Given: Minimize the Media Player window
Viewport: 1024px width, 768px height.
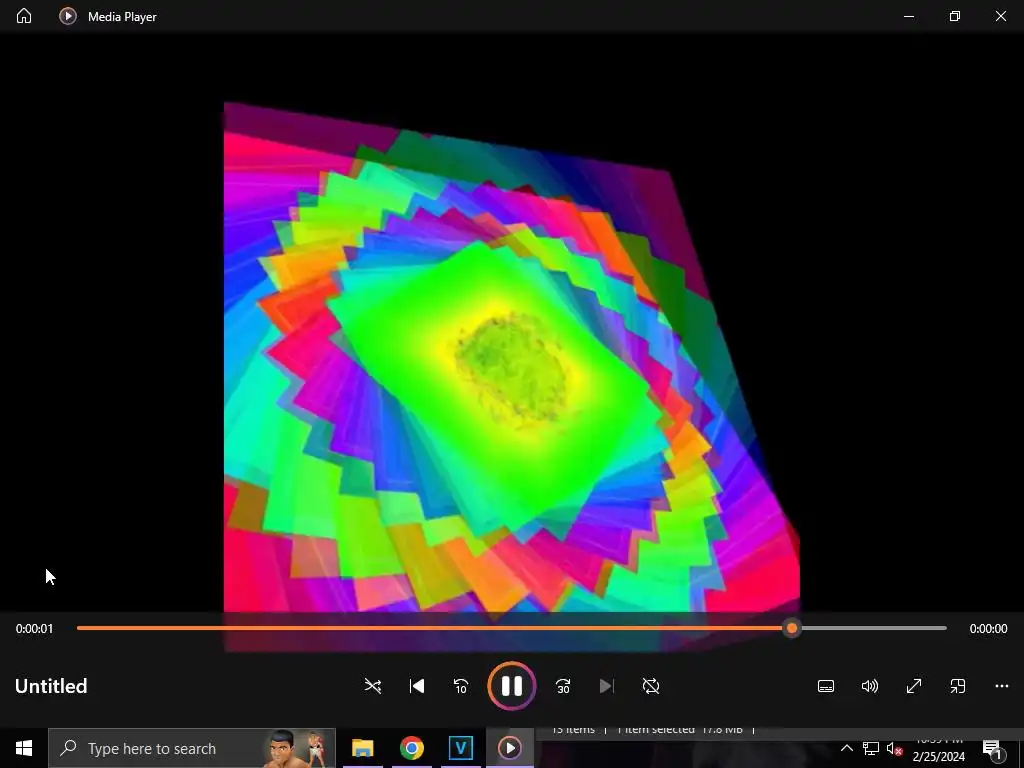Looking at the screenshot, I should 908,16.
